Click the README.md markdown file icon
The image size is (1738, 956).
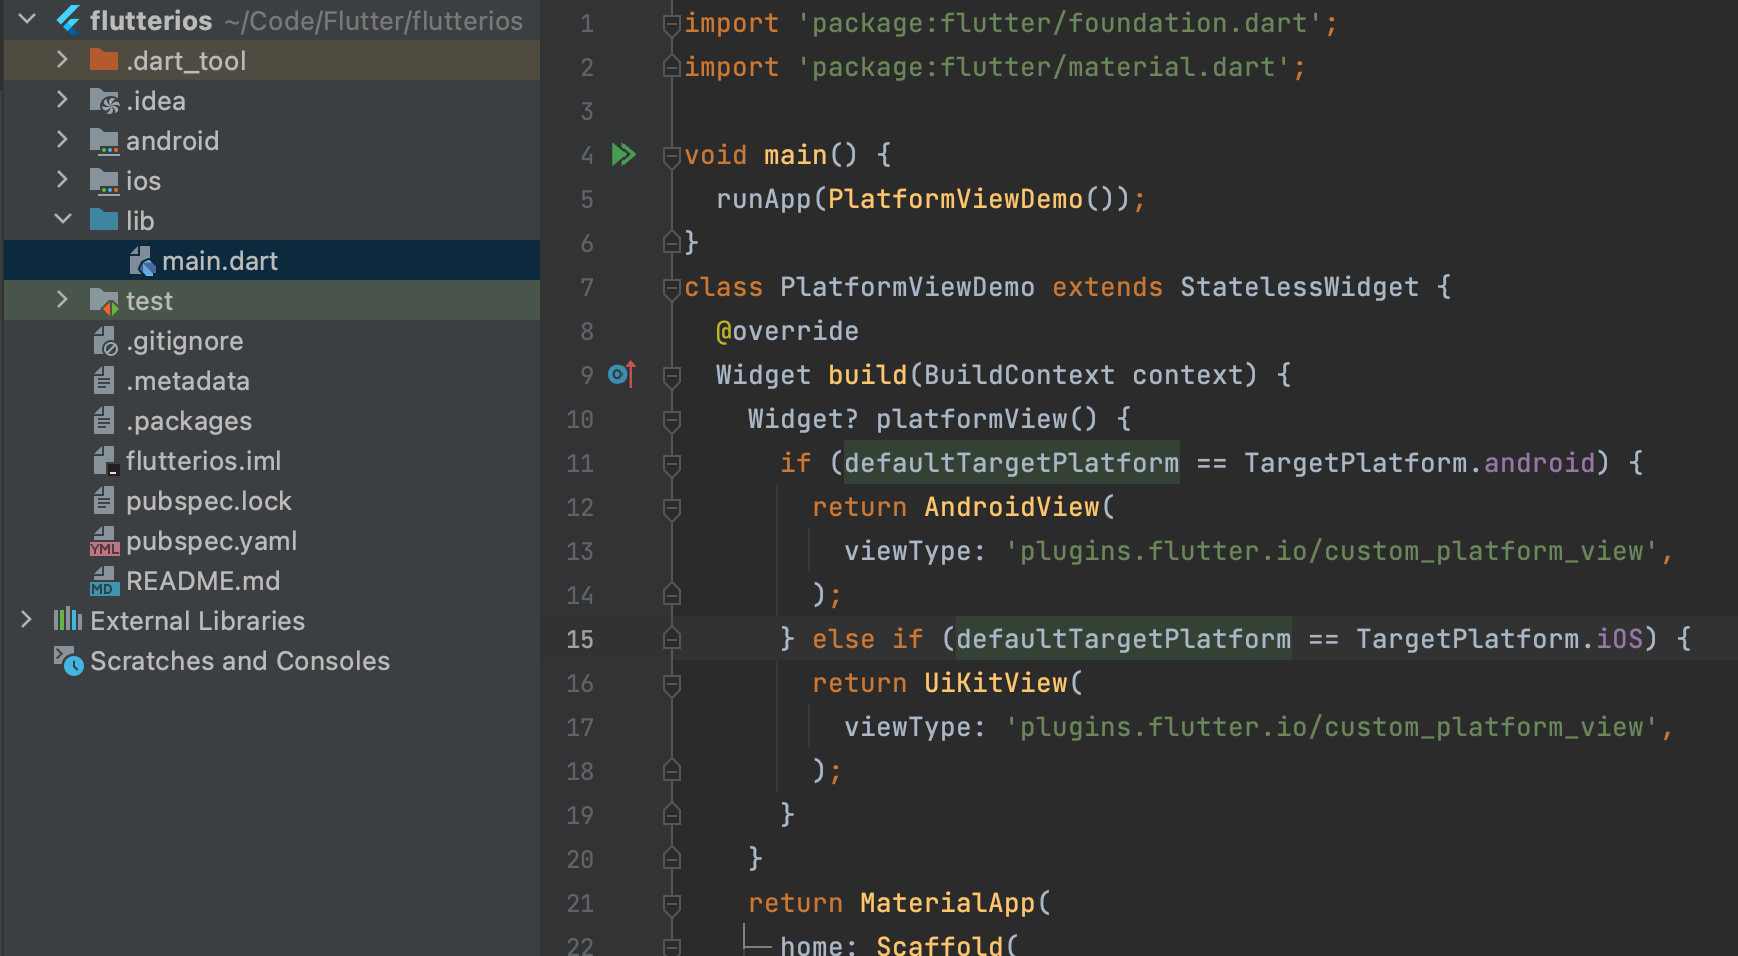[x=104, y=581]
